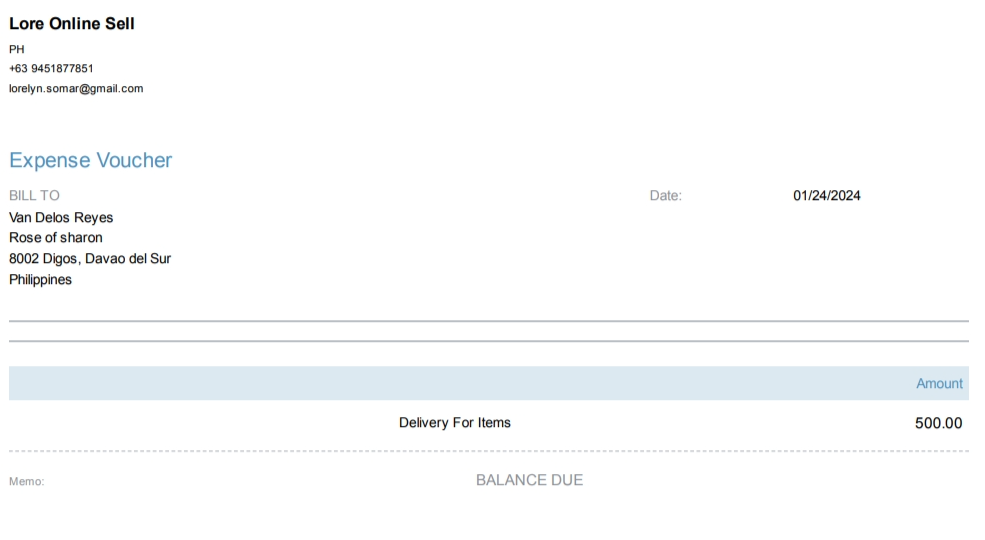Viewport: 985px width, 540px height.
Task: Click the Amount column header
Action: (939, 384)
